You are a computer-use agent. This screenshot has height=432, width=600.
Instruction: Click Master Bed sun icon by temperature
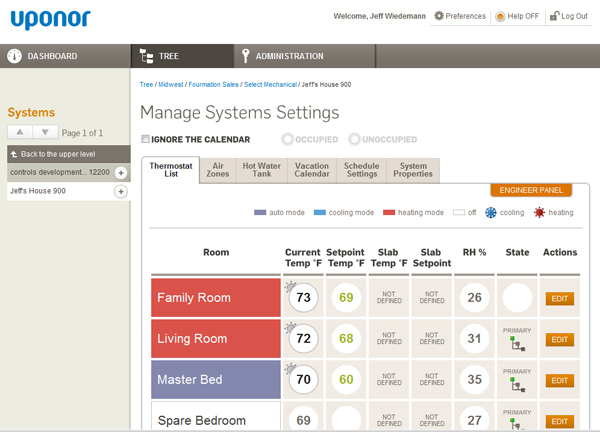(x=290, y=368)
